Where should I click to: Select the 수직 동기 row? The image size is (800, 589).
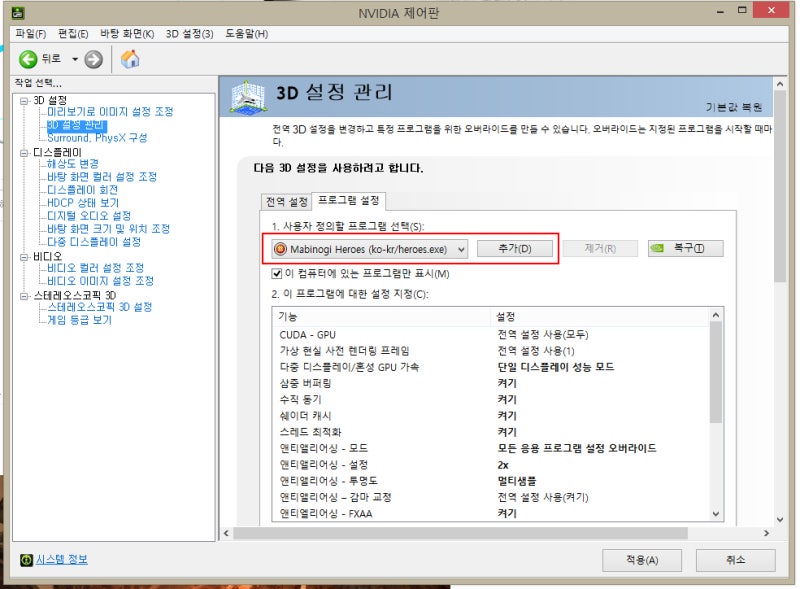coord(491,400)
